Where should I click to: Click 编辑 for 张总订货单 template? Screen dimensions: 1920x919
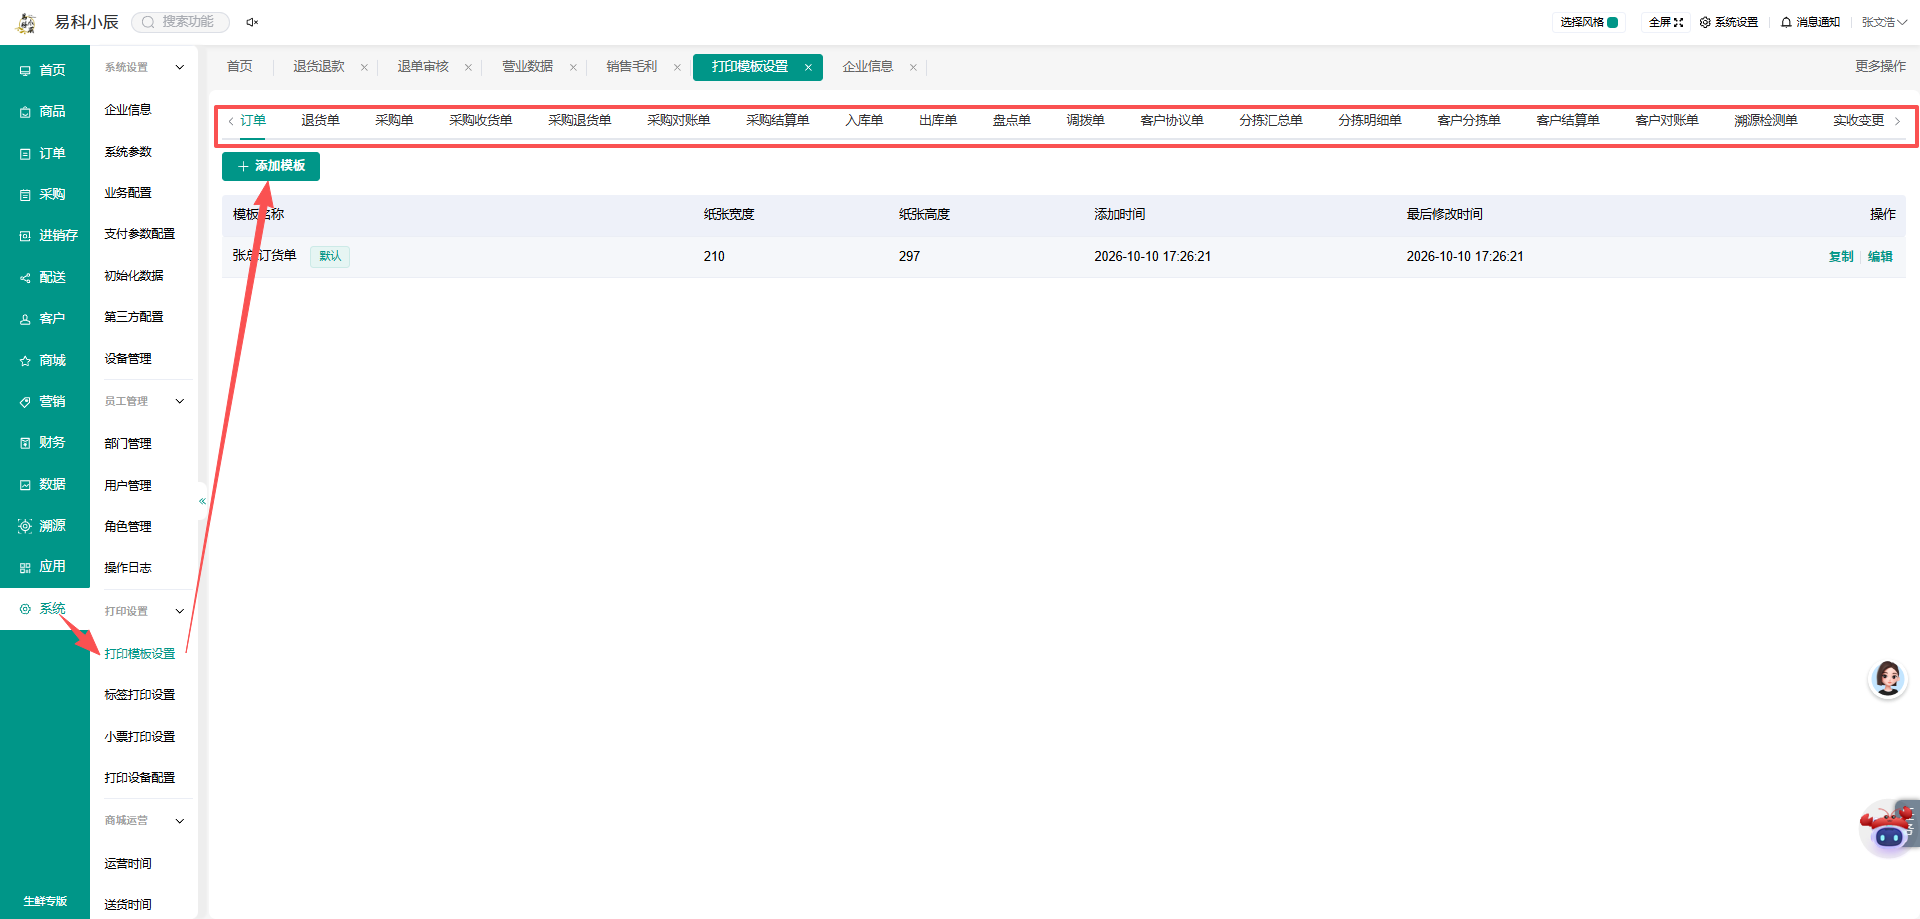(1880, 257)
